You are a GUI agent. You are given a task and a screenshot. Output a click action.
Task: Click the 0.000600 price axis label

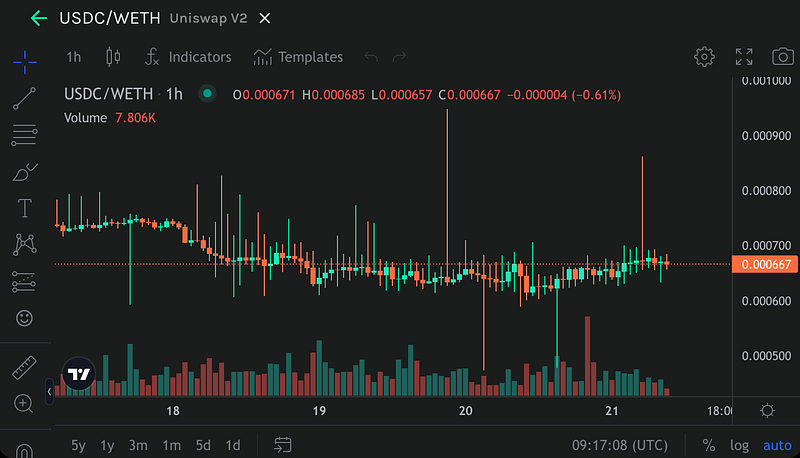pyautogui.click(x=766, y=301)
